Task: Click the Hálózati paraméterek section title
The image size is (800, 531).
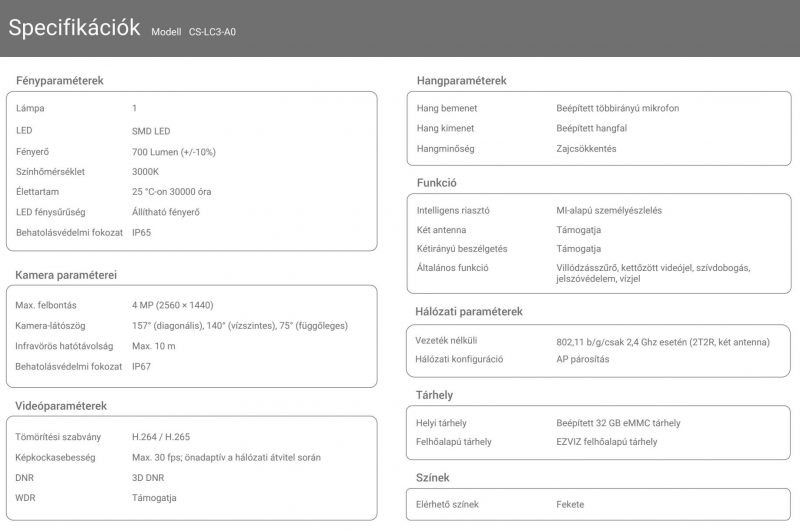Action: click(x=469, y=312)
